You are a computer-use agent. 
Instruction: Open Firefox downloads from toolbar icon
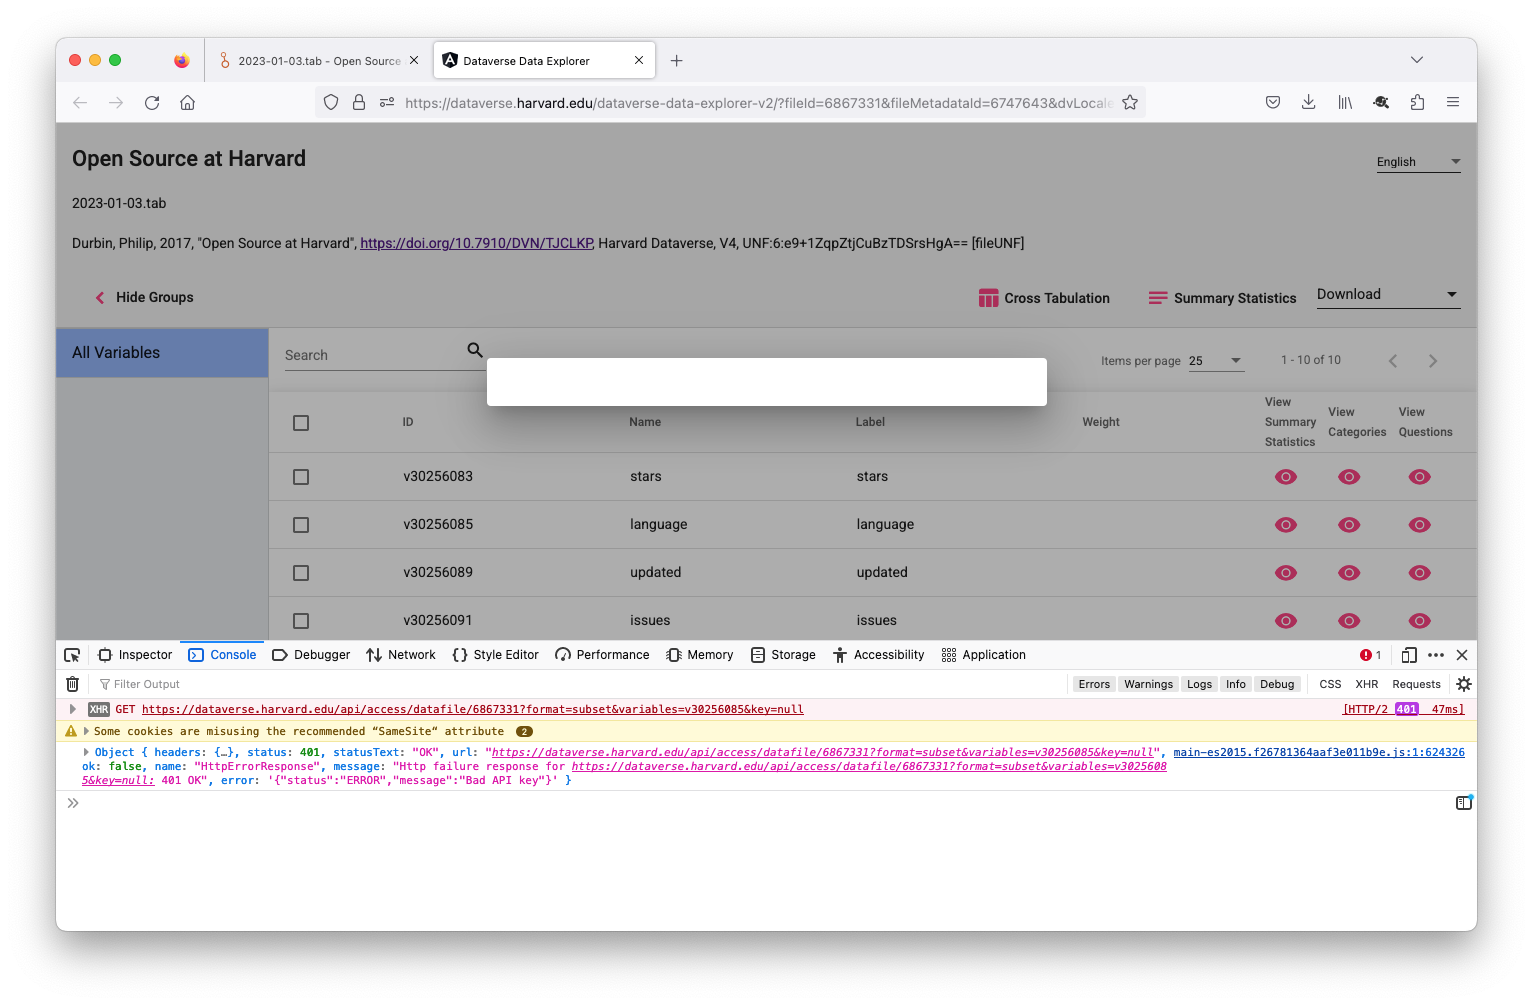1308,102
